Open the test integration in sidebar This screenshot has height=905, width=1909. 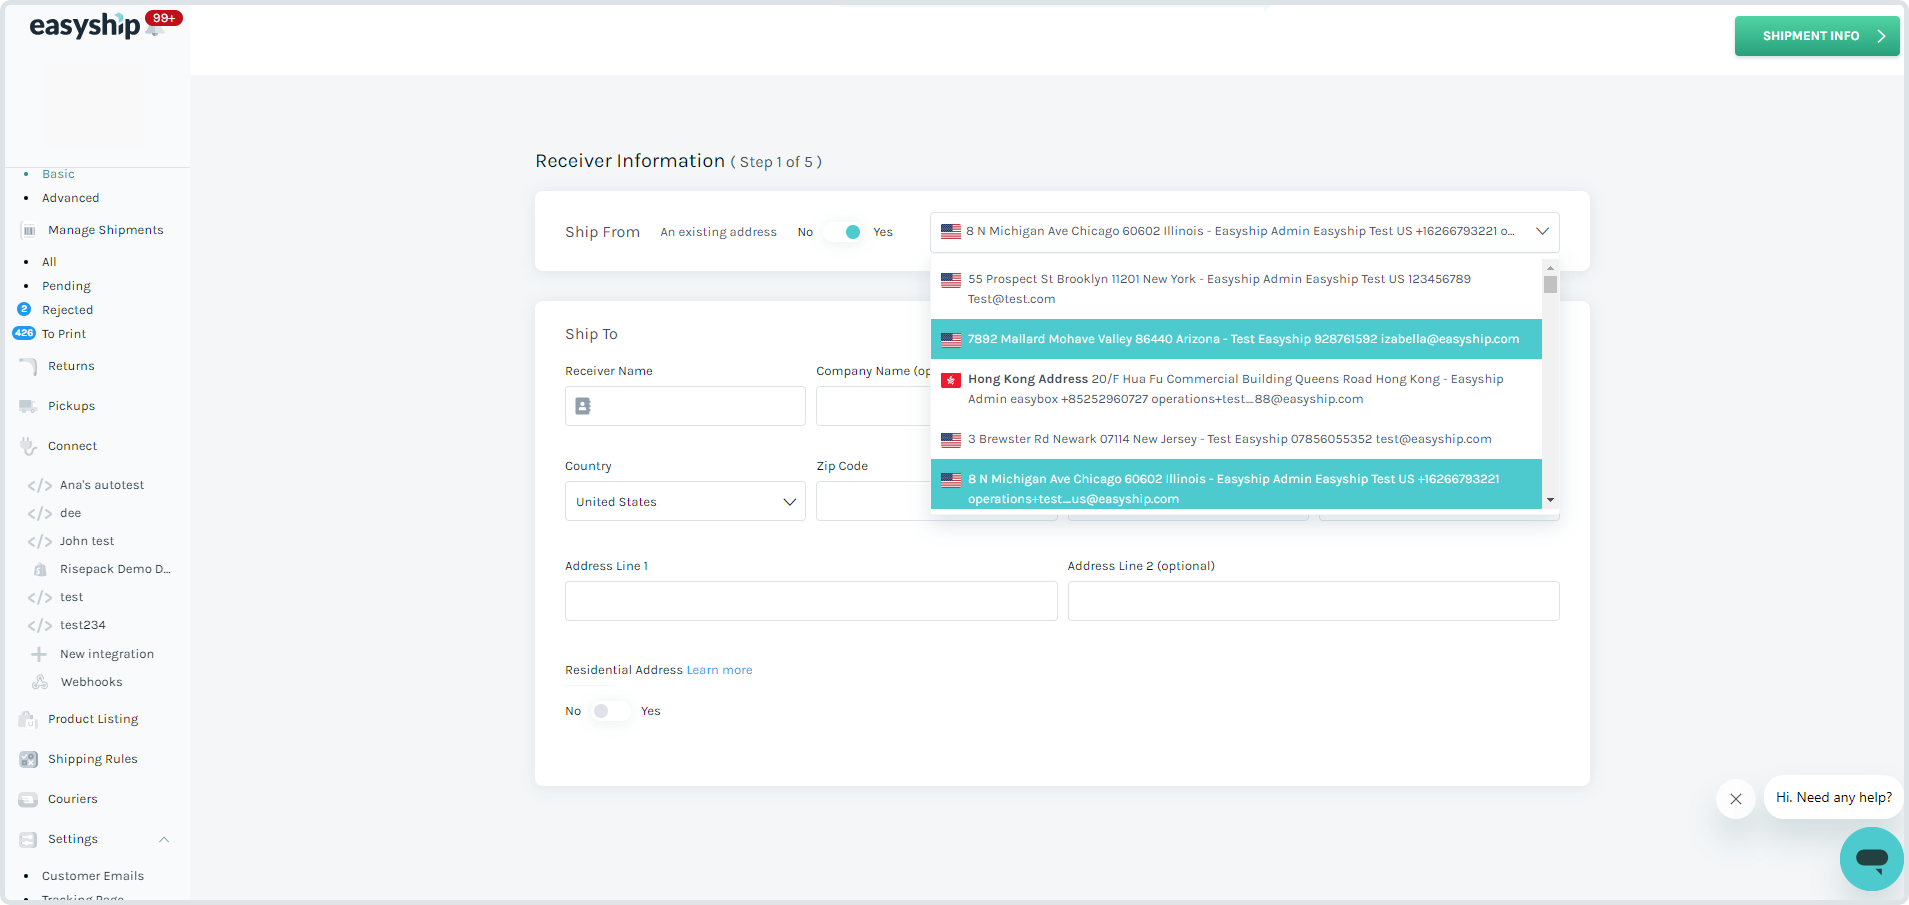pos(71,597)
